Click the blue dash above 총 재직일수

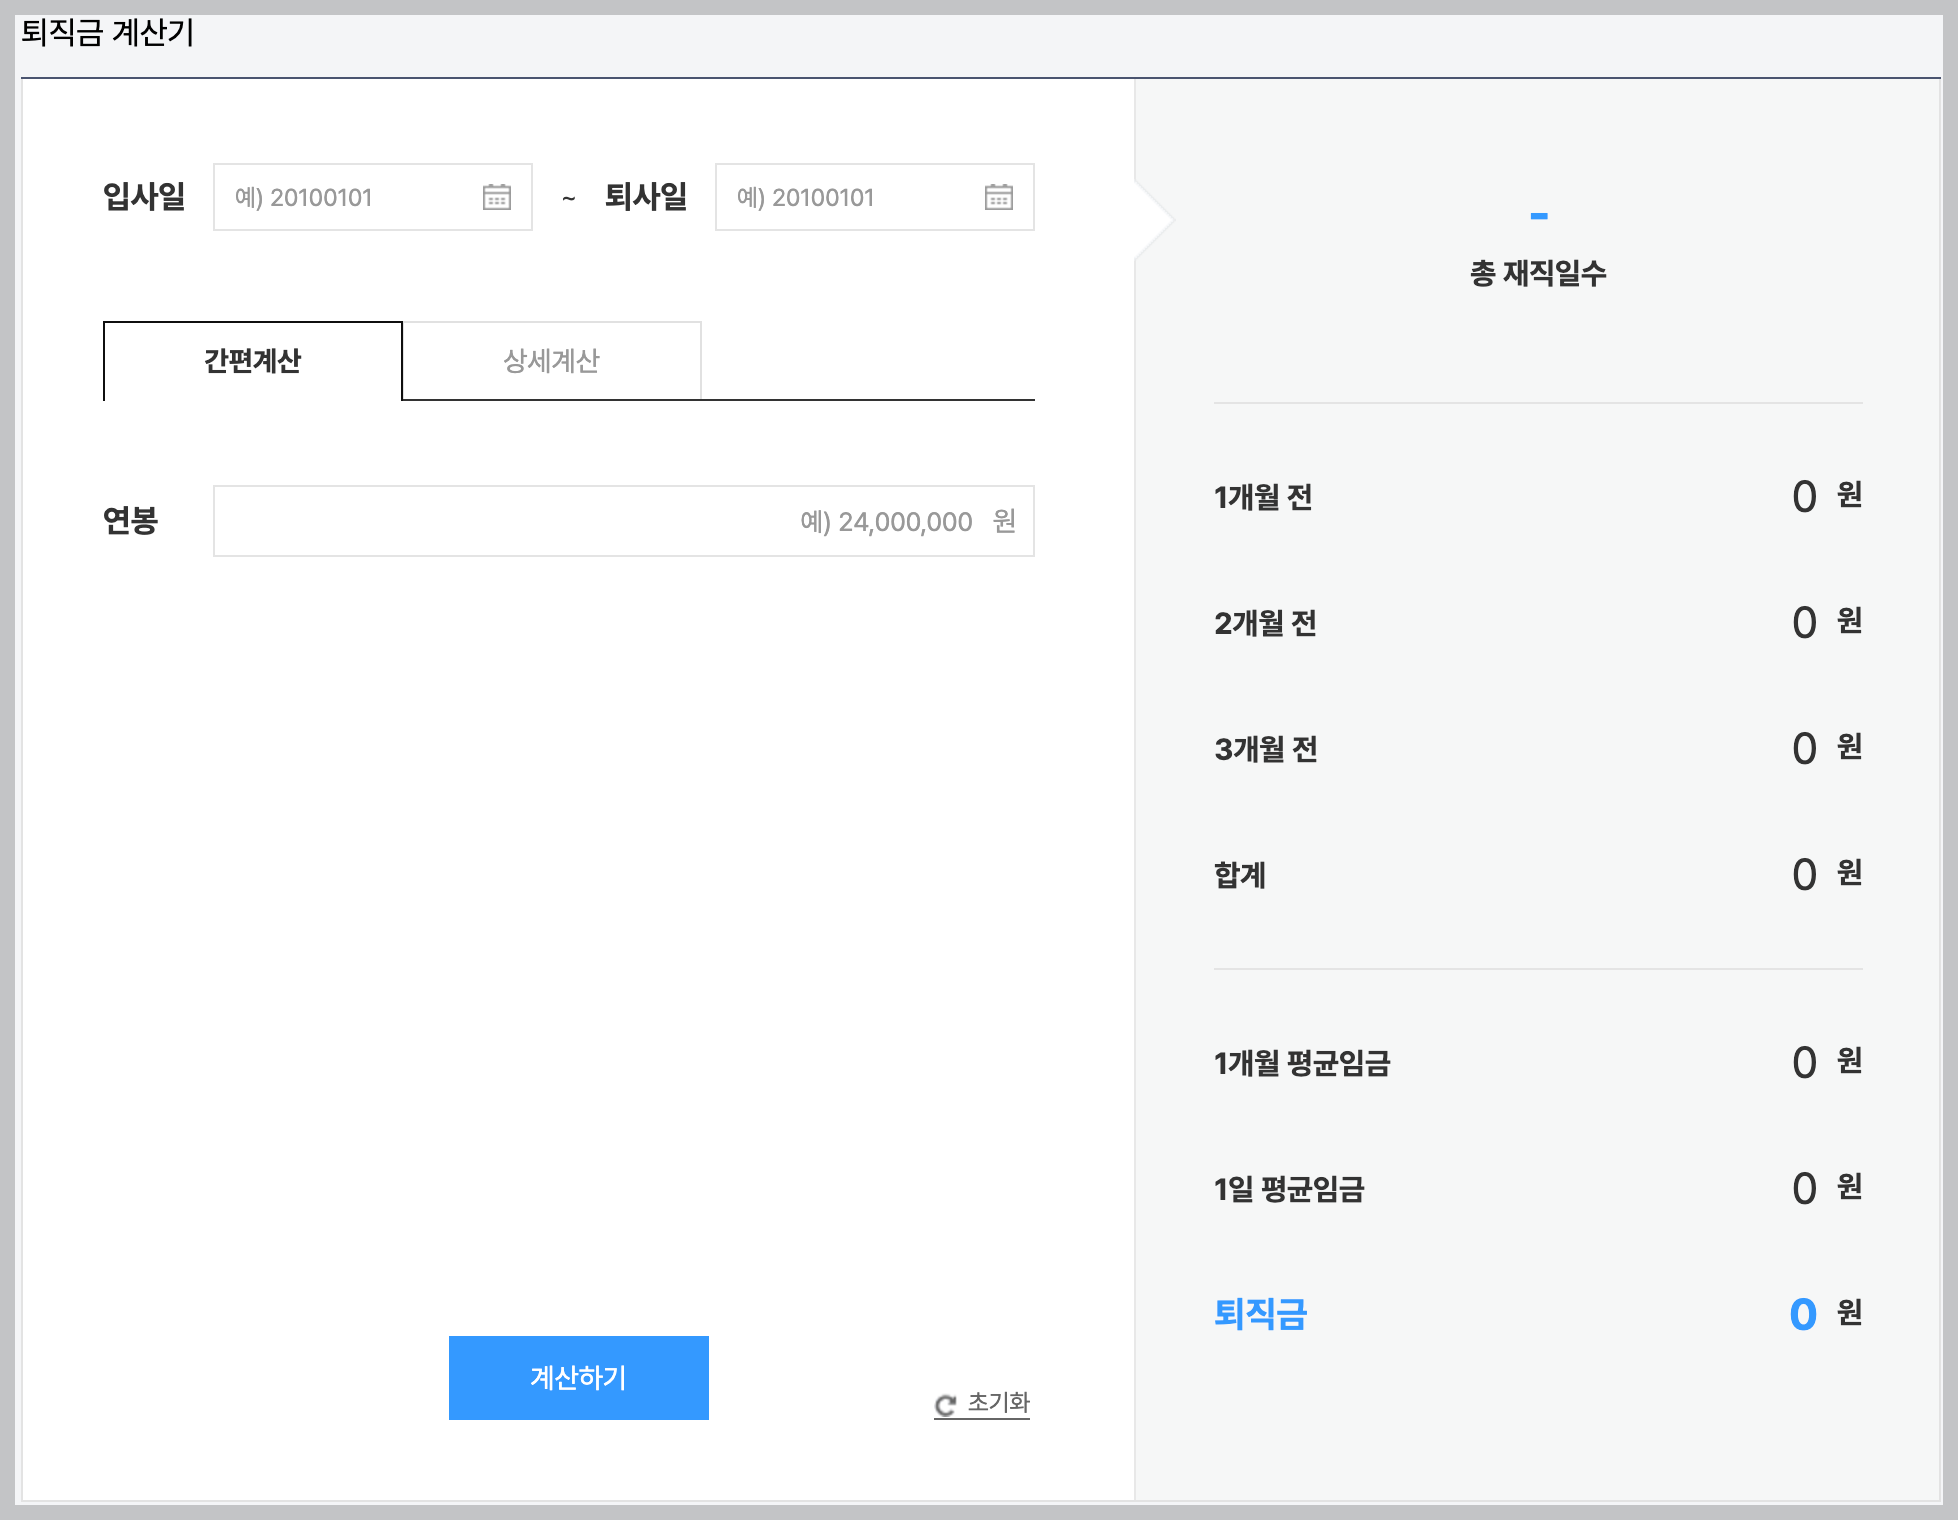(1537, 214)
